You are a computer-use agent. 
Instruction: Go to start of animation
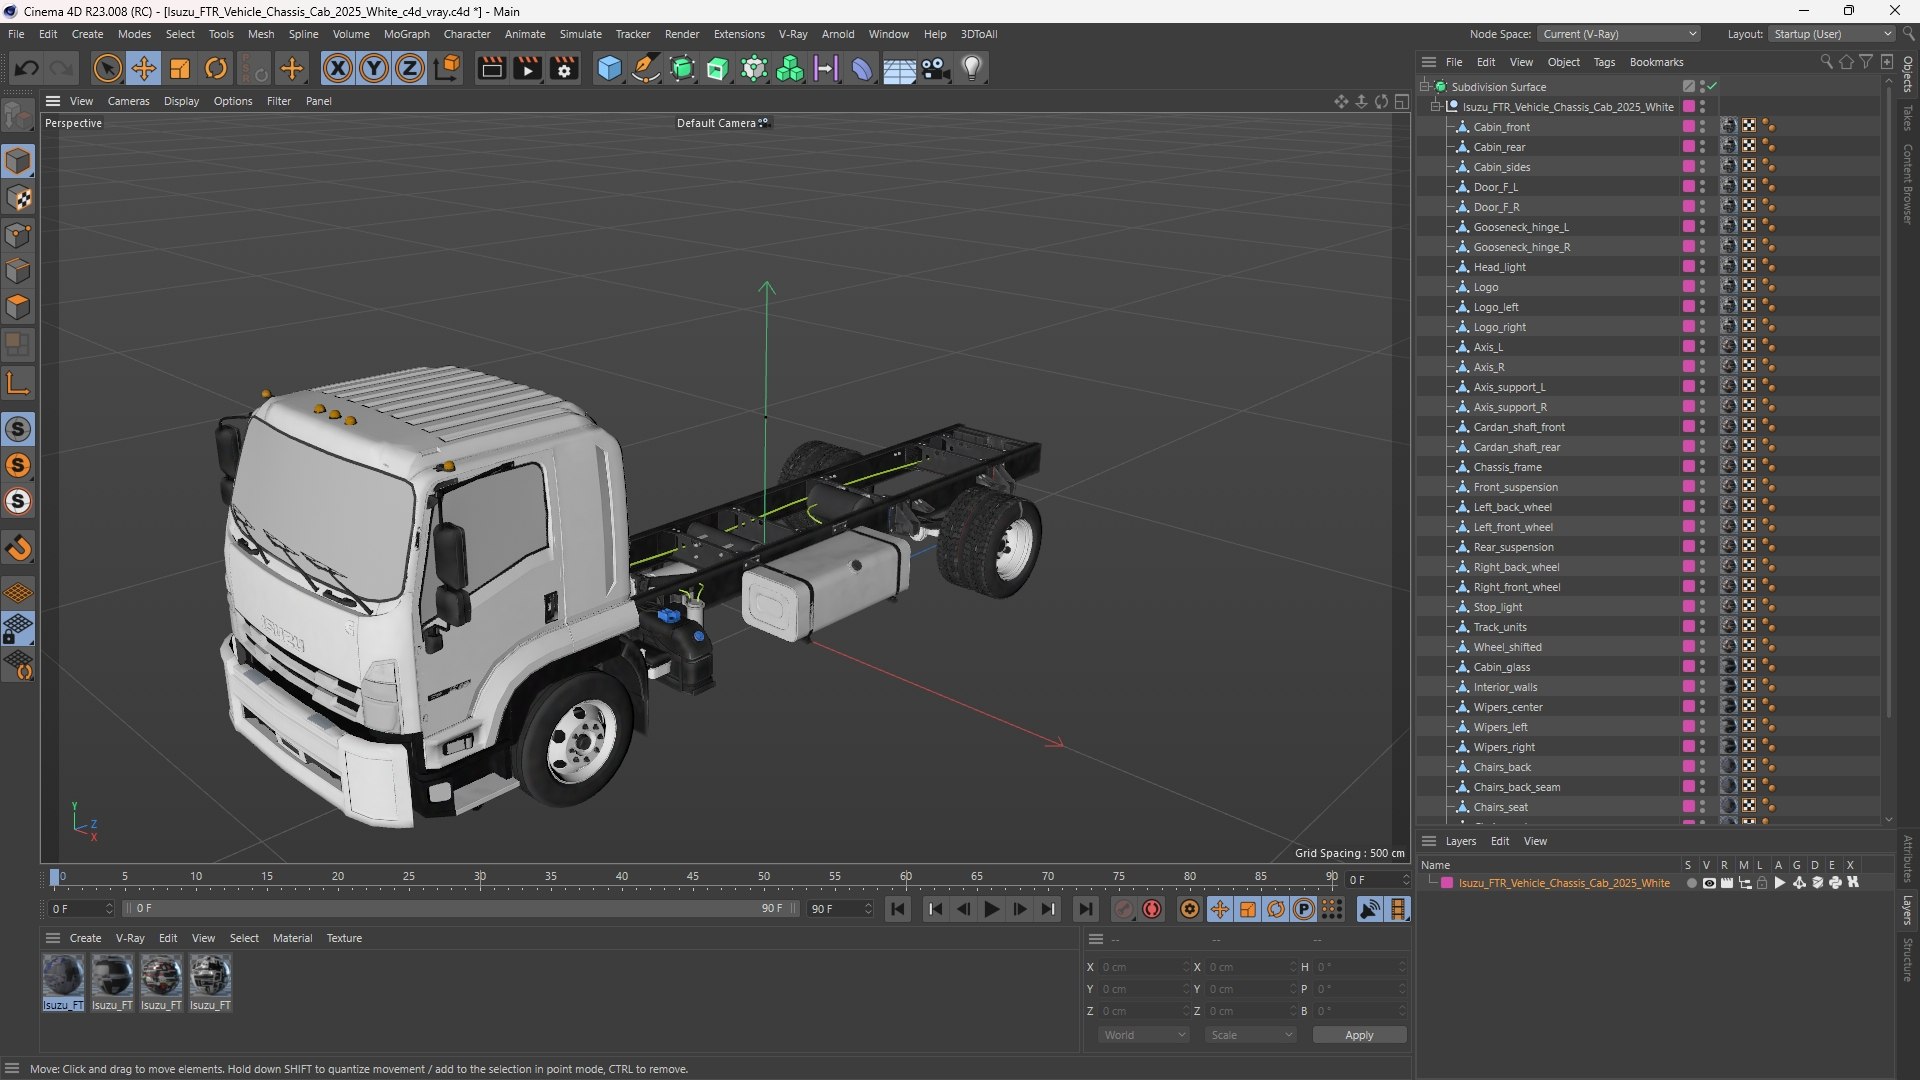898,909
